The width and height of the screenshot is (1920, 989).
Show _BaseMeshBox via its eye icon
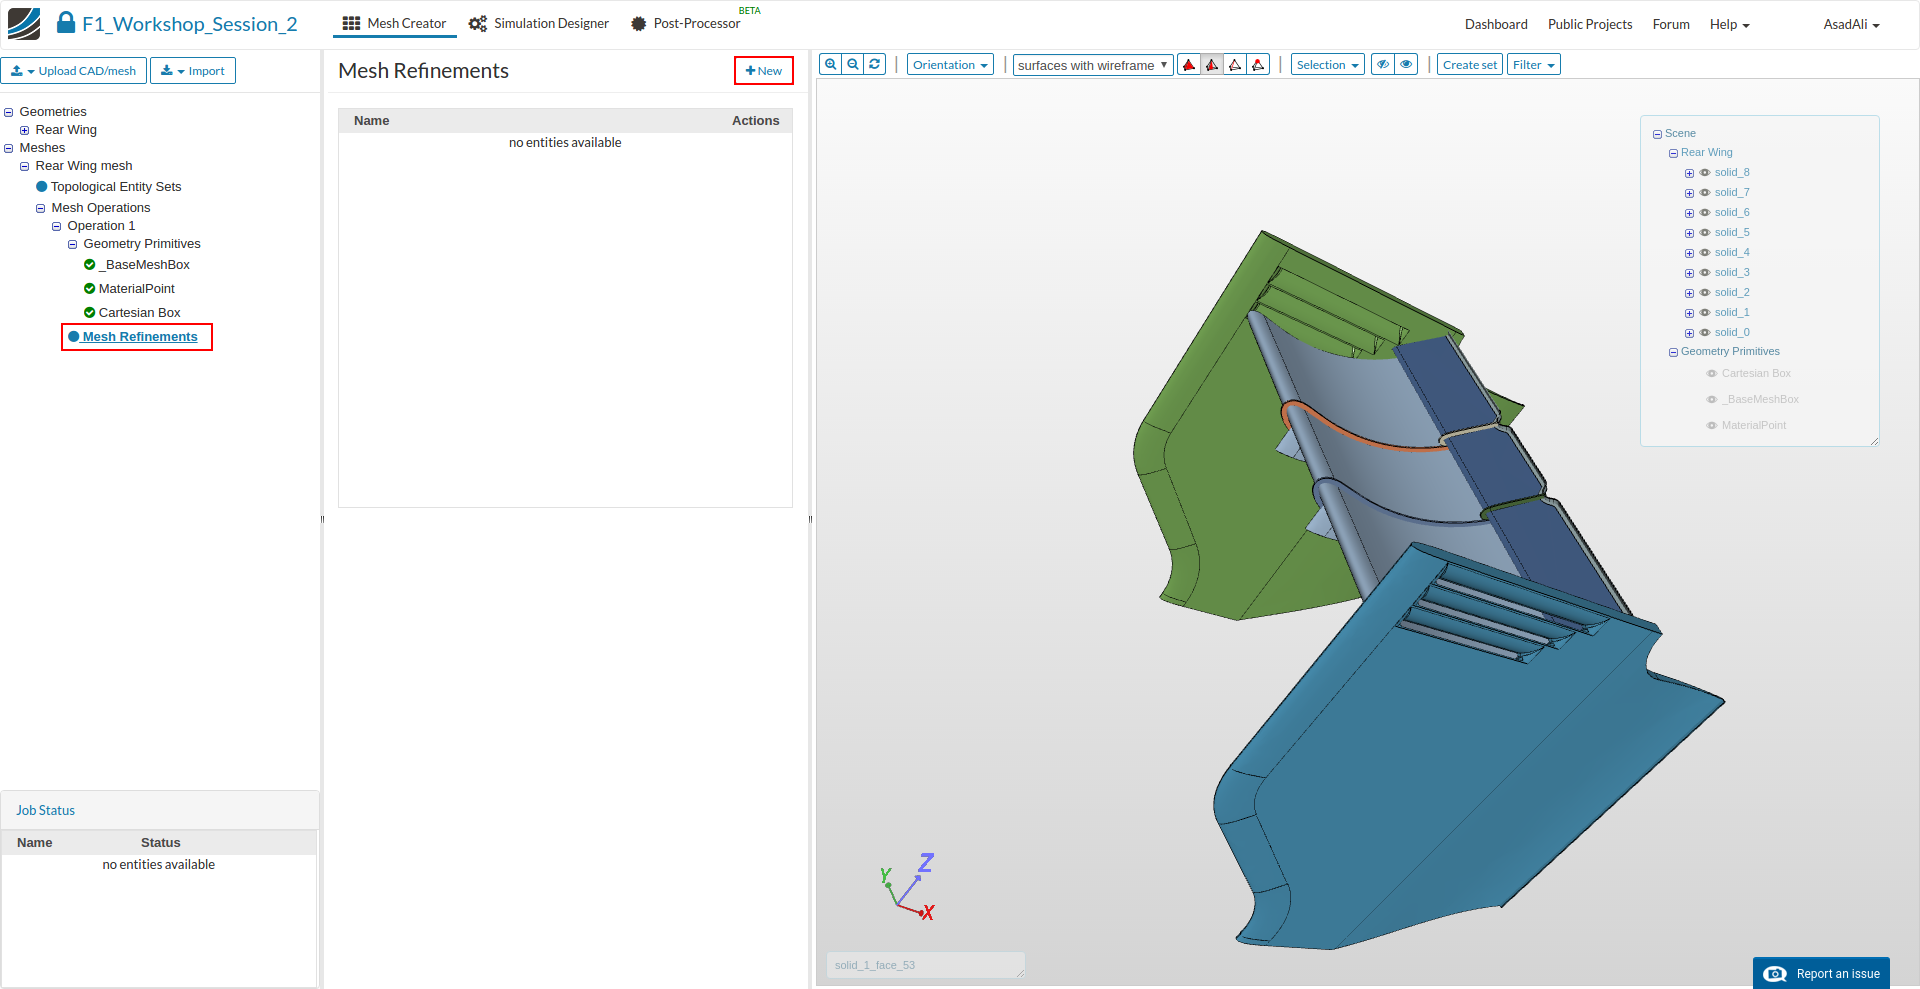[x=1712, y=400]
